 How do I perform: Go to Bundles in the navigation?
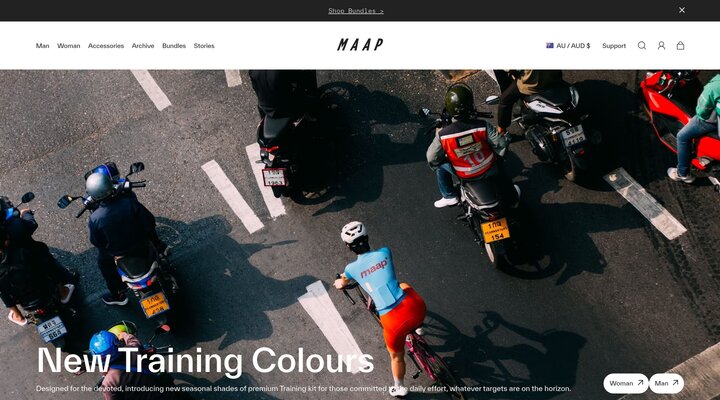click(174, 45)
